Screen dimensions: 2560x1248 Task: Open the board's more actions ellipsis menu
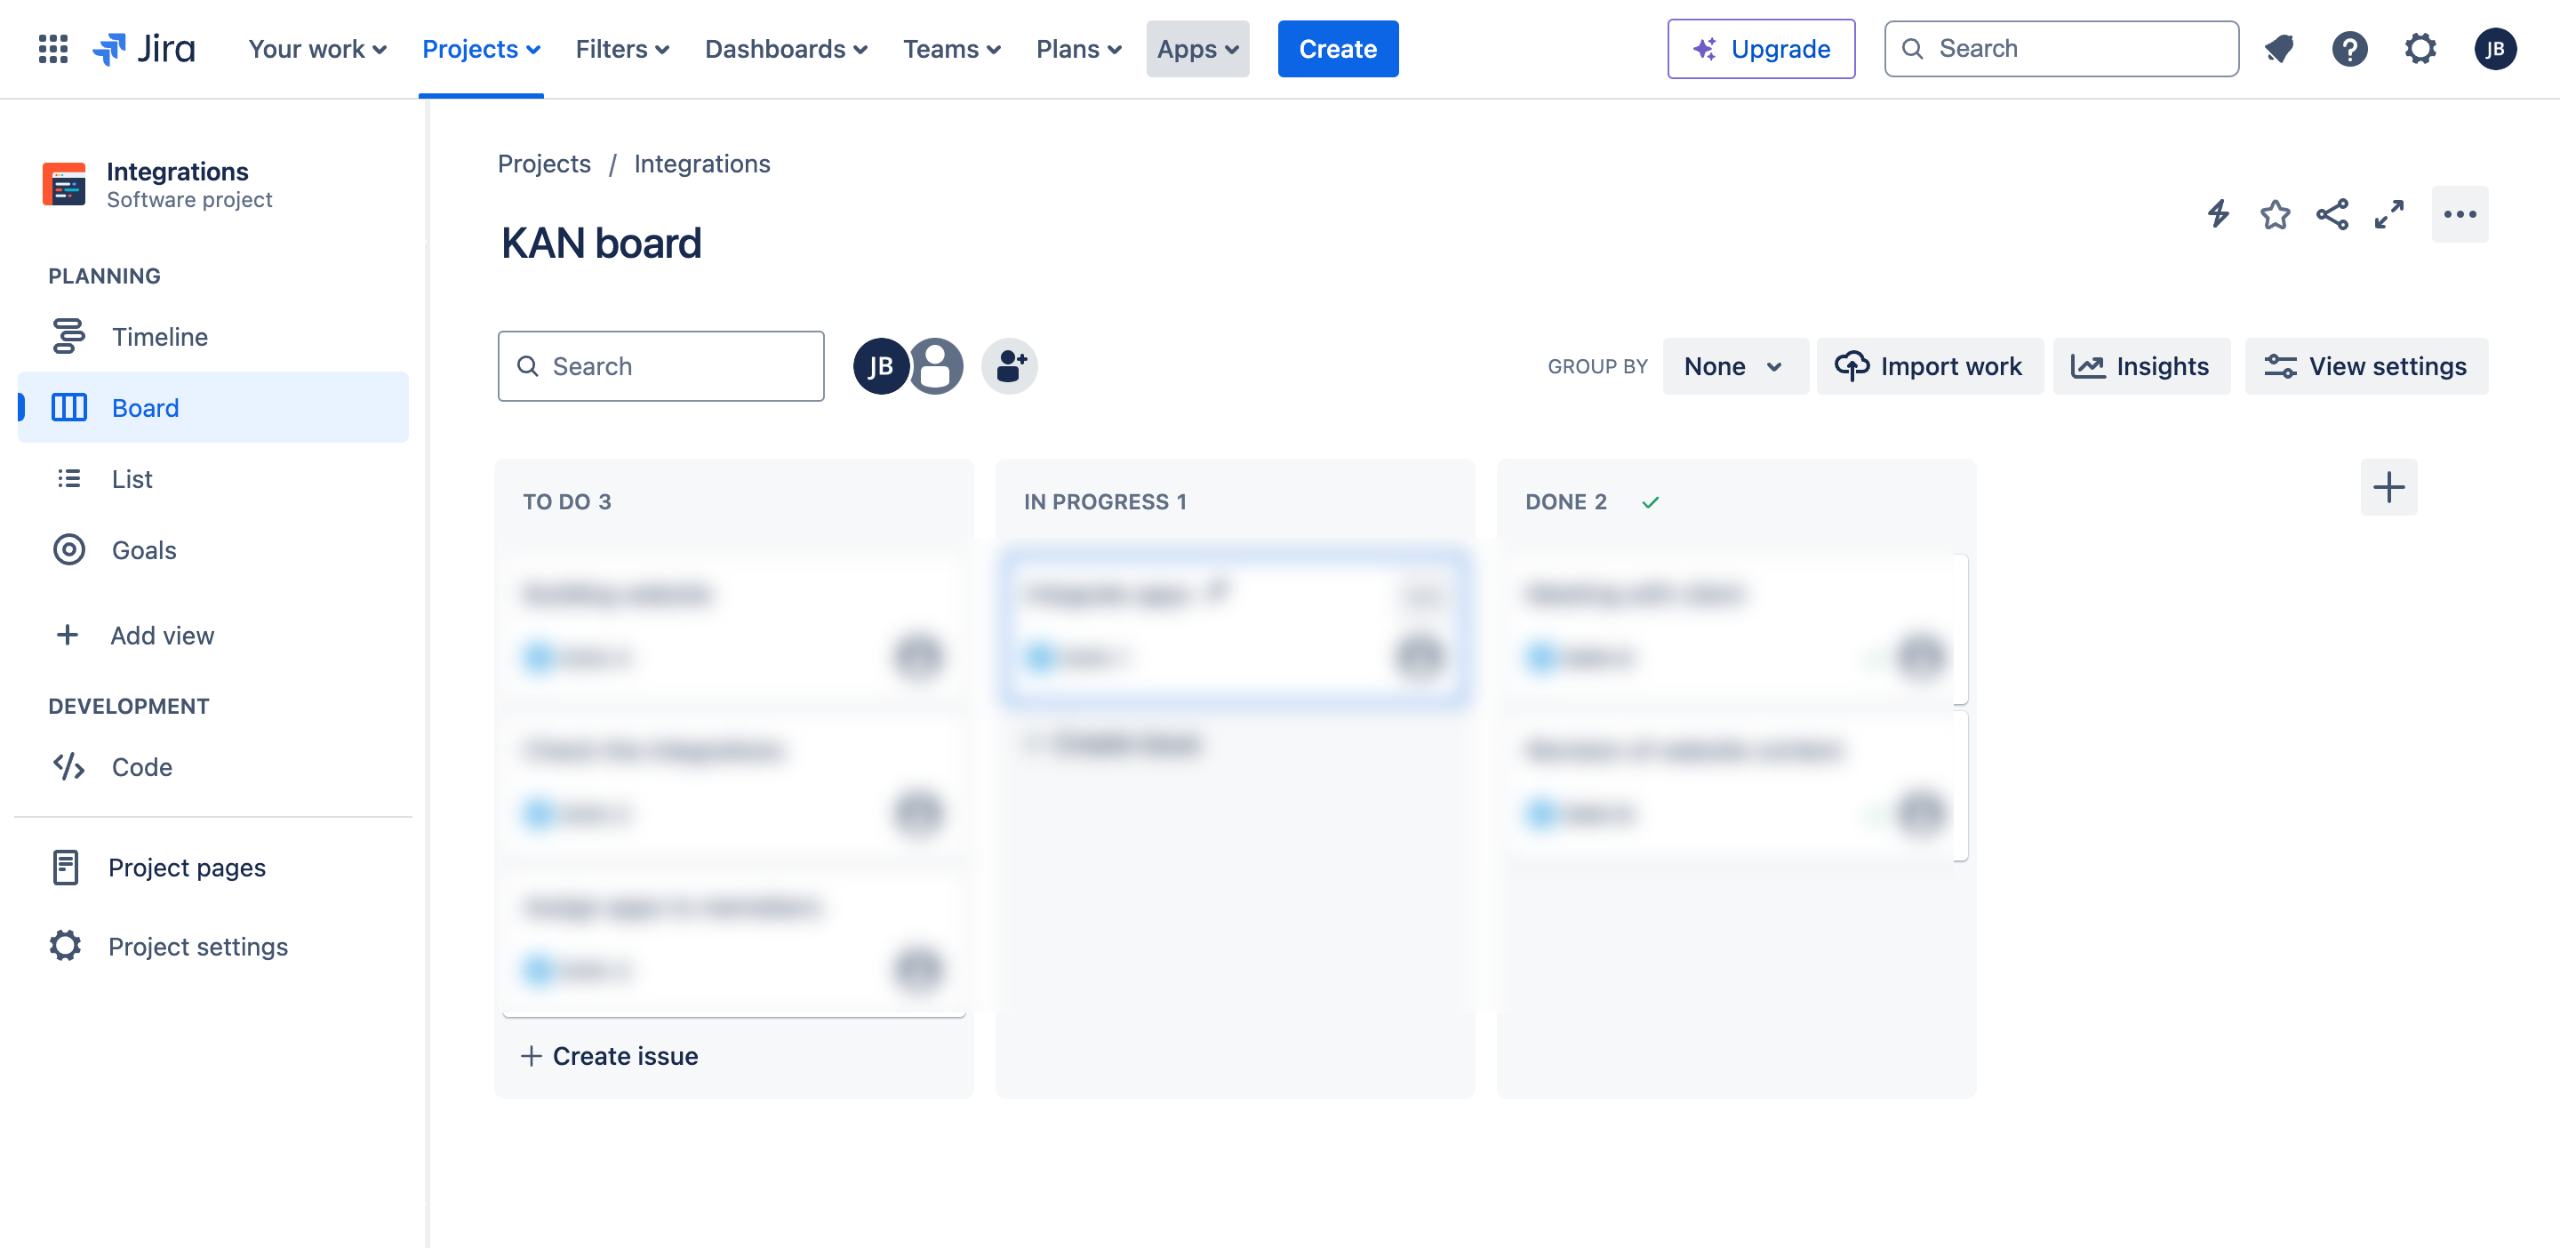tap(2459, 214)
